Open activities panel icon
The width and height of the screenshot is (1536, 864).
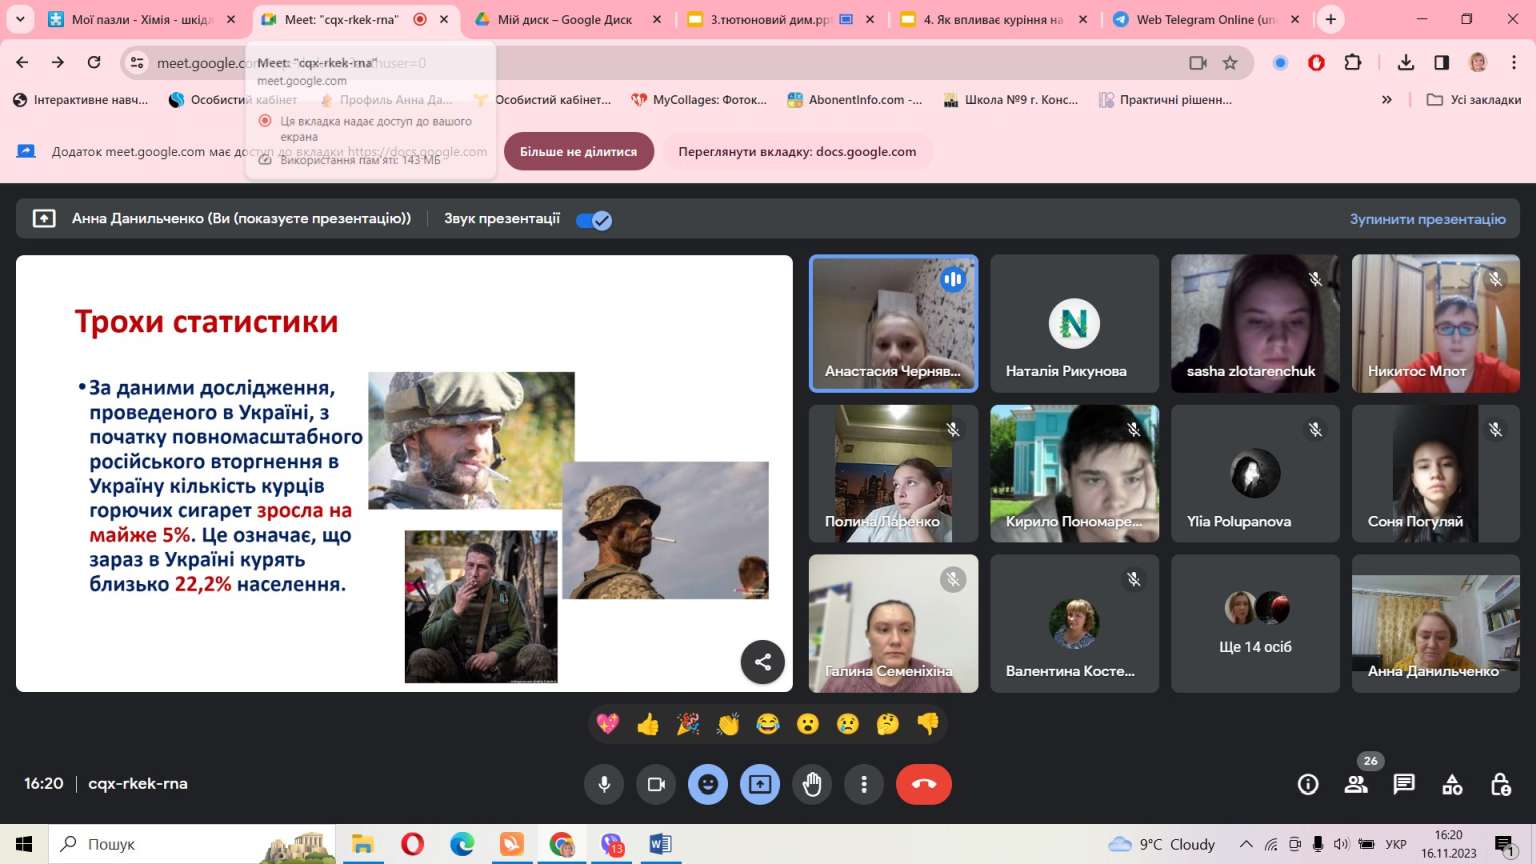pos(1452,785)
